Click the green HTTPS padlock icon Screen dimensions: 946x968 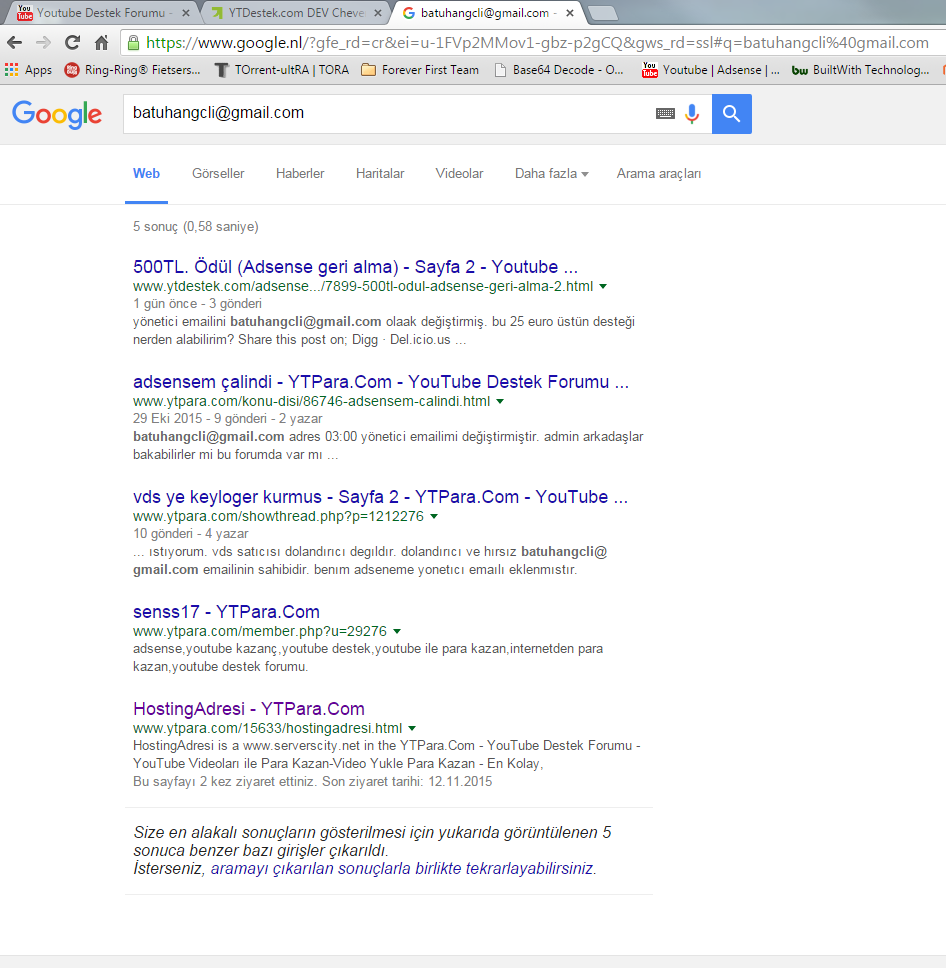[133, 43]
